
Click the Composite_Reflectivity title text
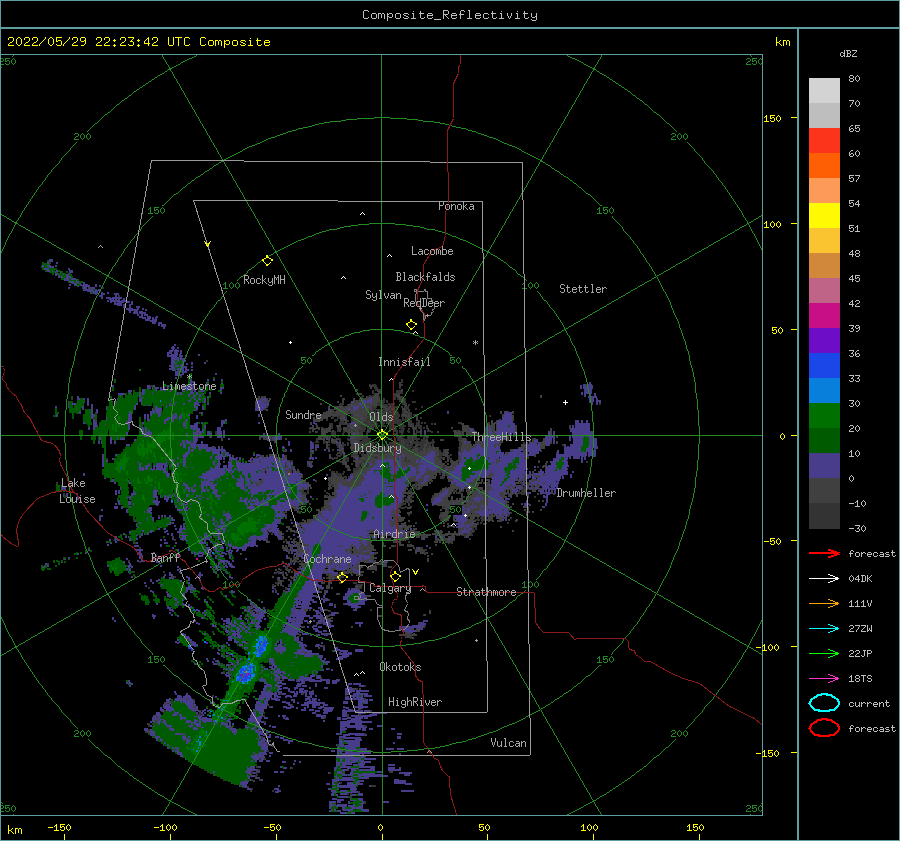coord(450,15)
